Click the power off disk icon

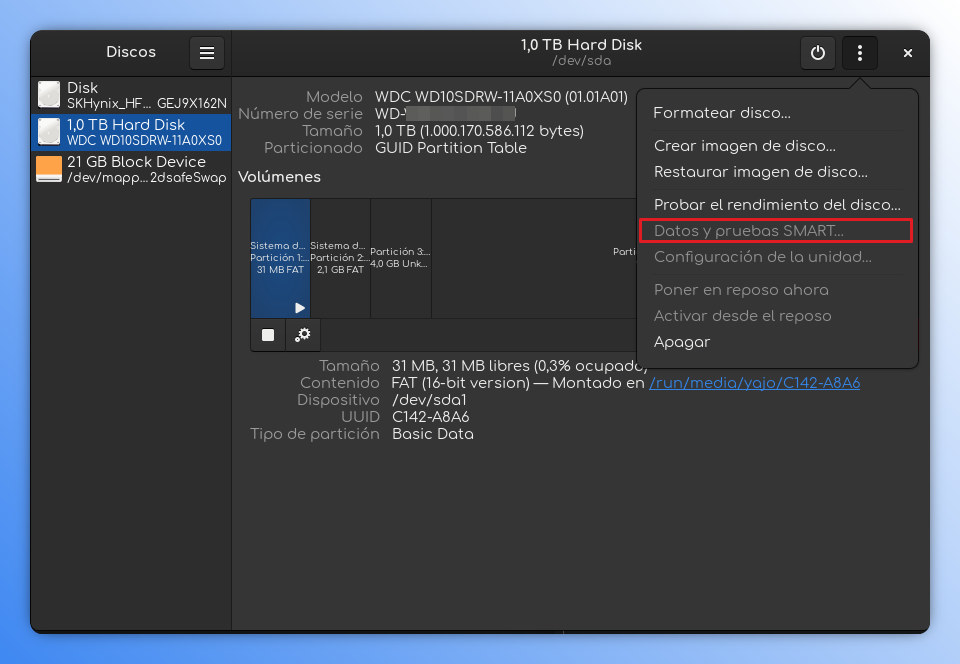(818, 53)
